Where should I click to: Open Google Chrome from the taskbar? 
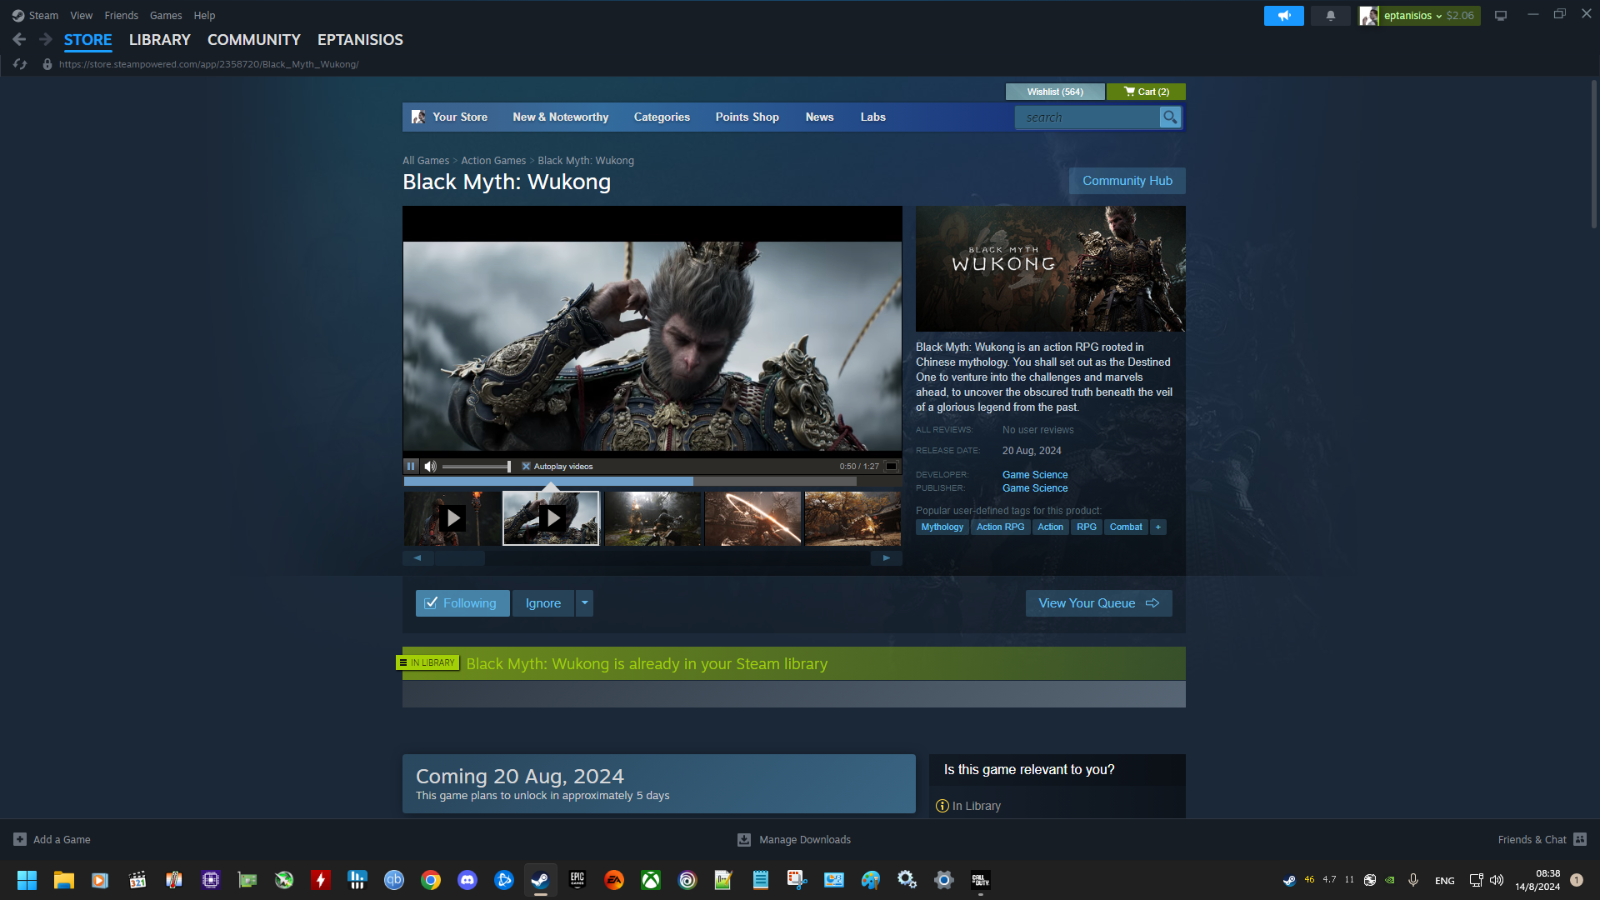click(x=431, y=880)
